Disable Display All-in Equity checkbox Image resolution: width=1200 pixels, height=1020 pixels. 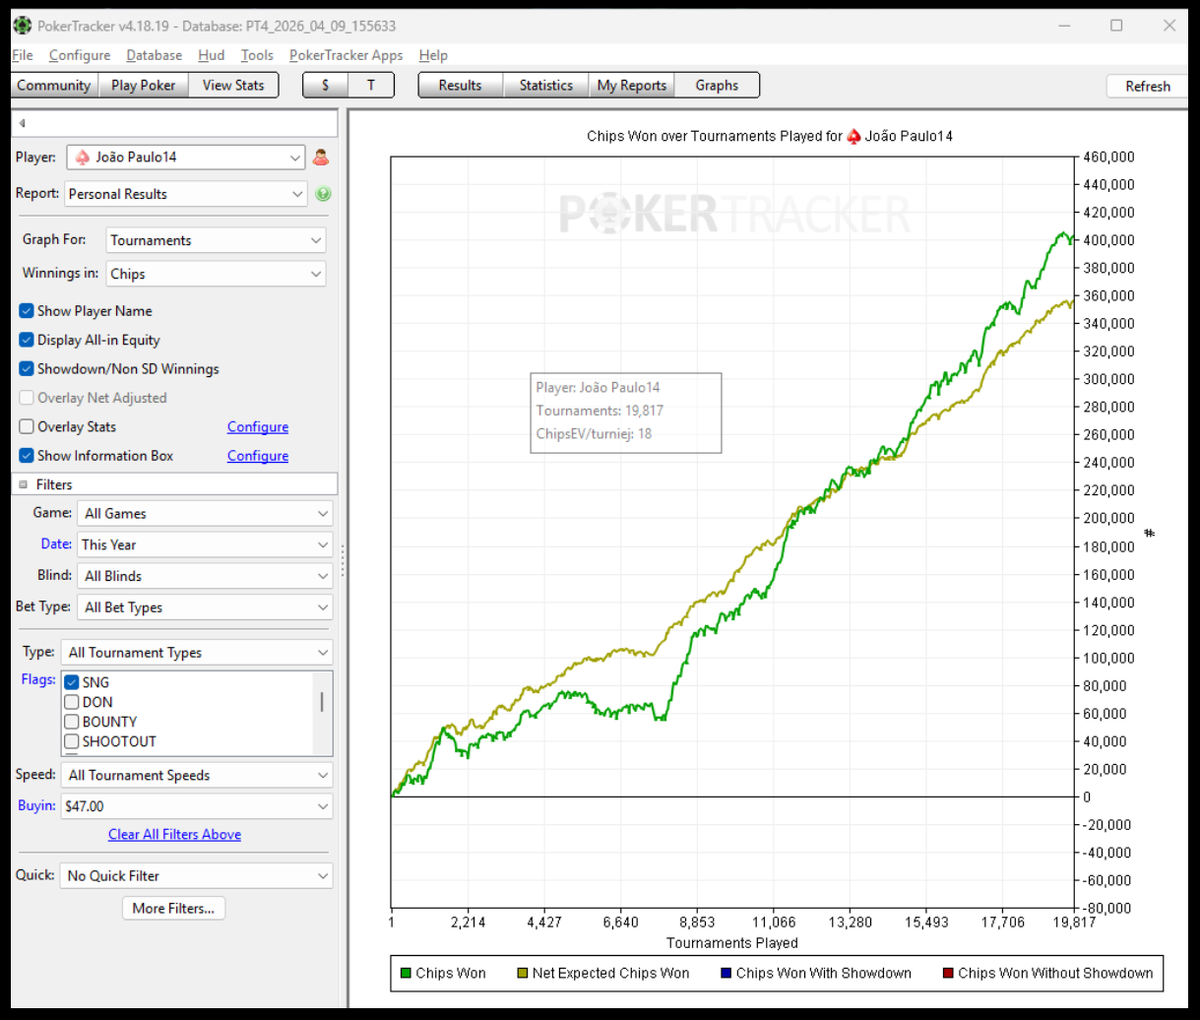pyautogui.click(x=27, y=340)
